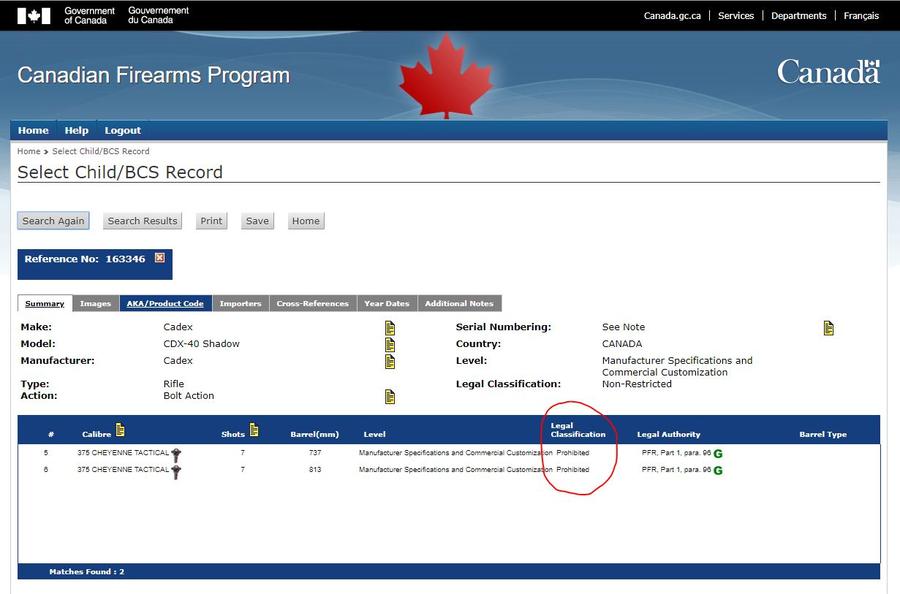Click the Search Again button
The width and height of the screenshot is (900, 594).
(53, 221)
